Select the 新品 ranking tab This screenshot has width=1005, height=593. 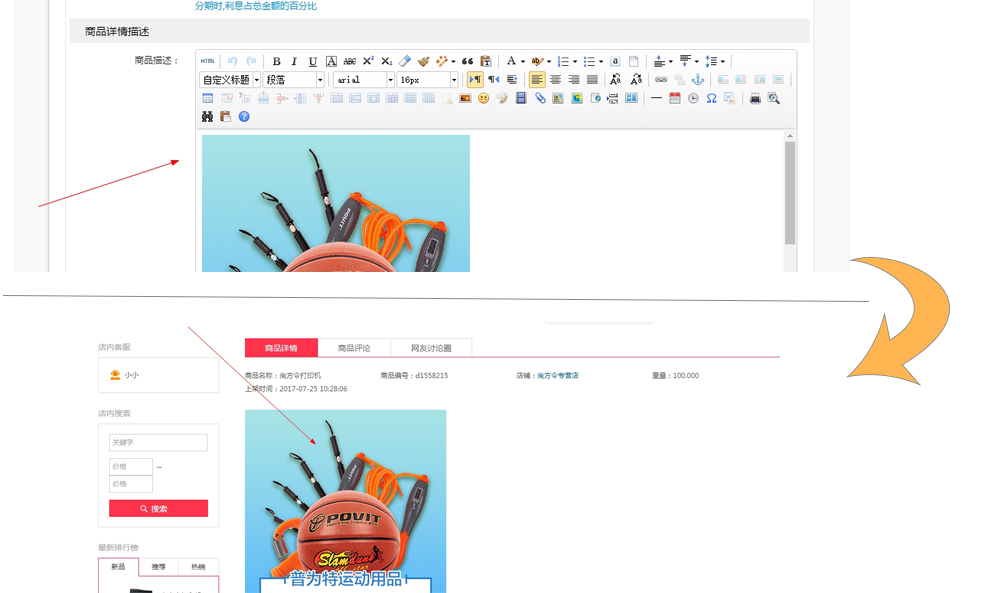(118, 567)
